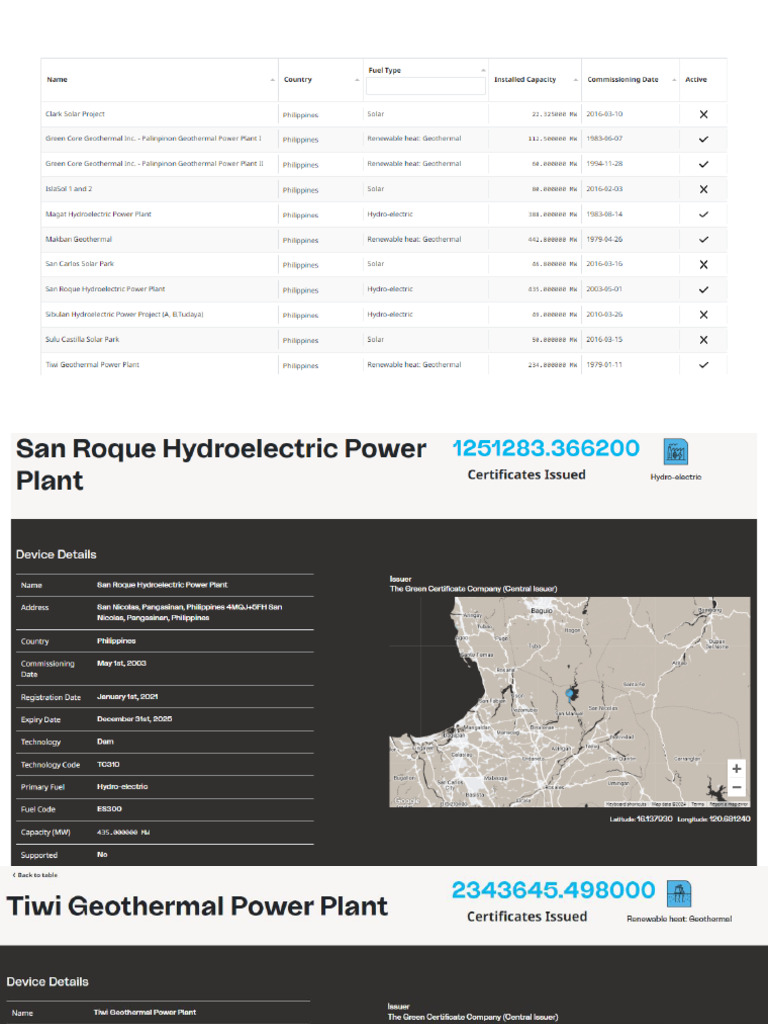Viewport: 768px width, 1024px height.
Task: Click the active checkmark for Makban Geothermal
Action: (x=703, y=240)
